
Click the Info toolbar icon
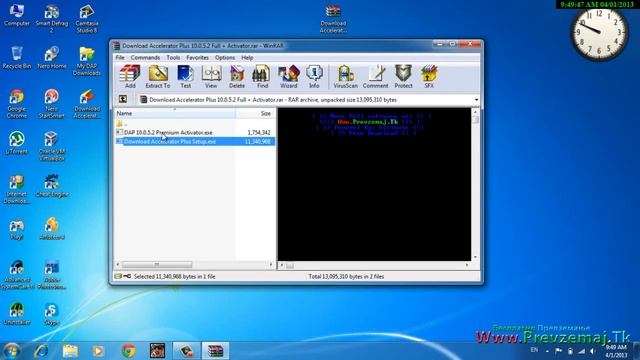point(314,77)
